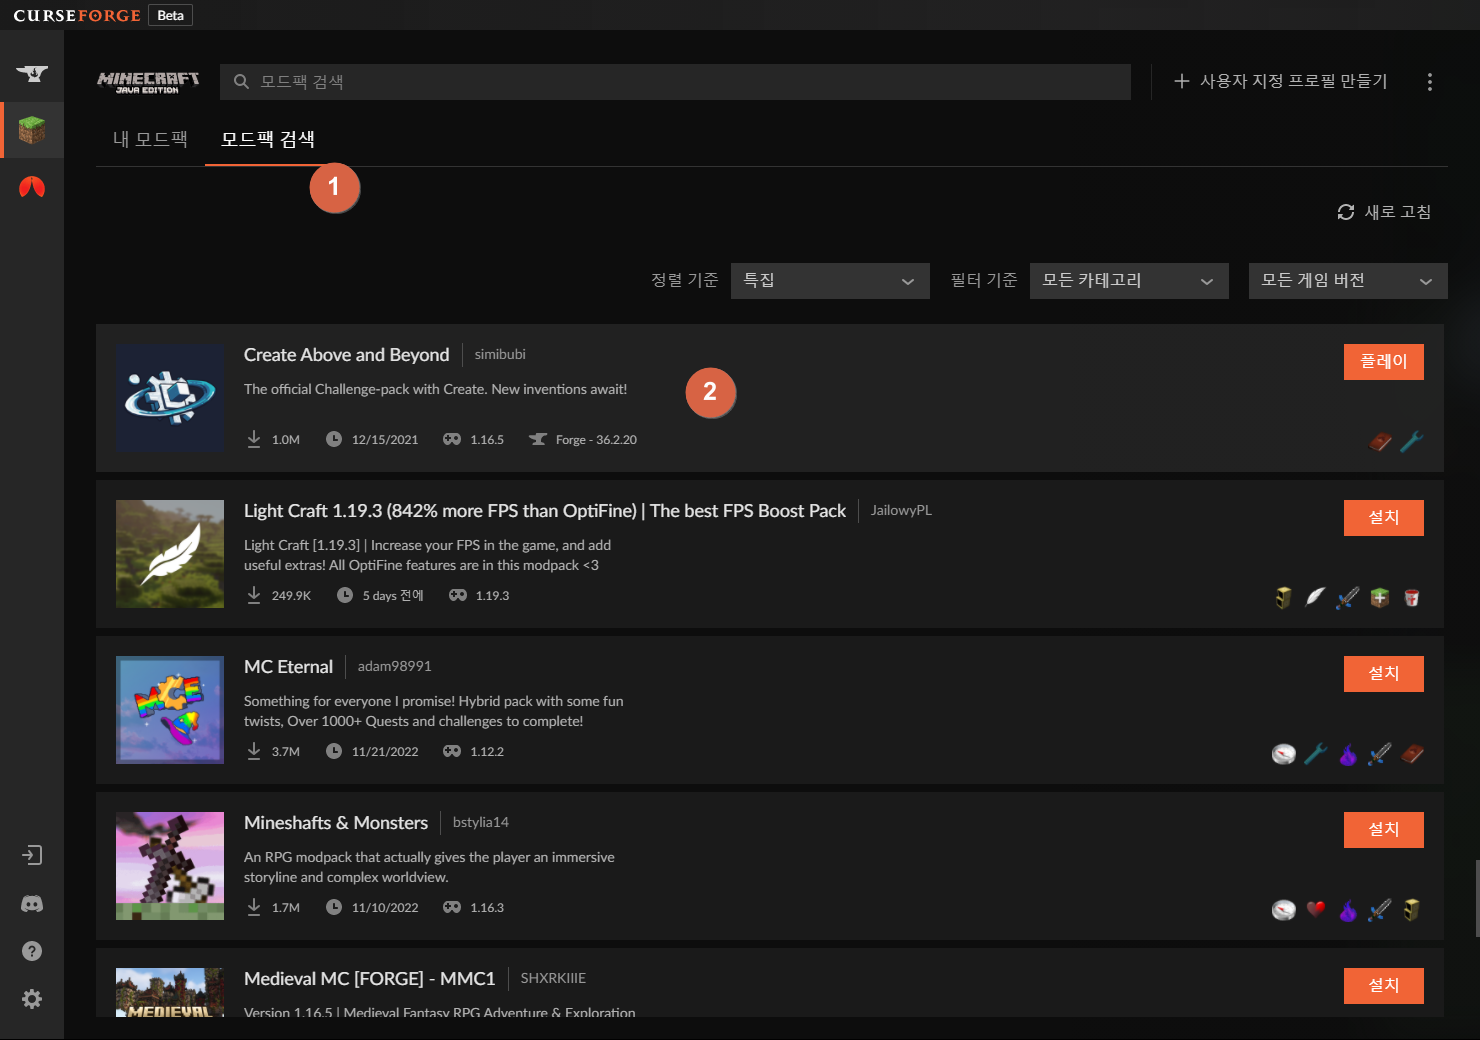Screen dimensions: 1480x1040
Task: Open the Medieval MC thumbnail
Action: pyautogui.click(x=170, y=993)
